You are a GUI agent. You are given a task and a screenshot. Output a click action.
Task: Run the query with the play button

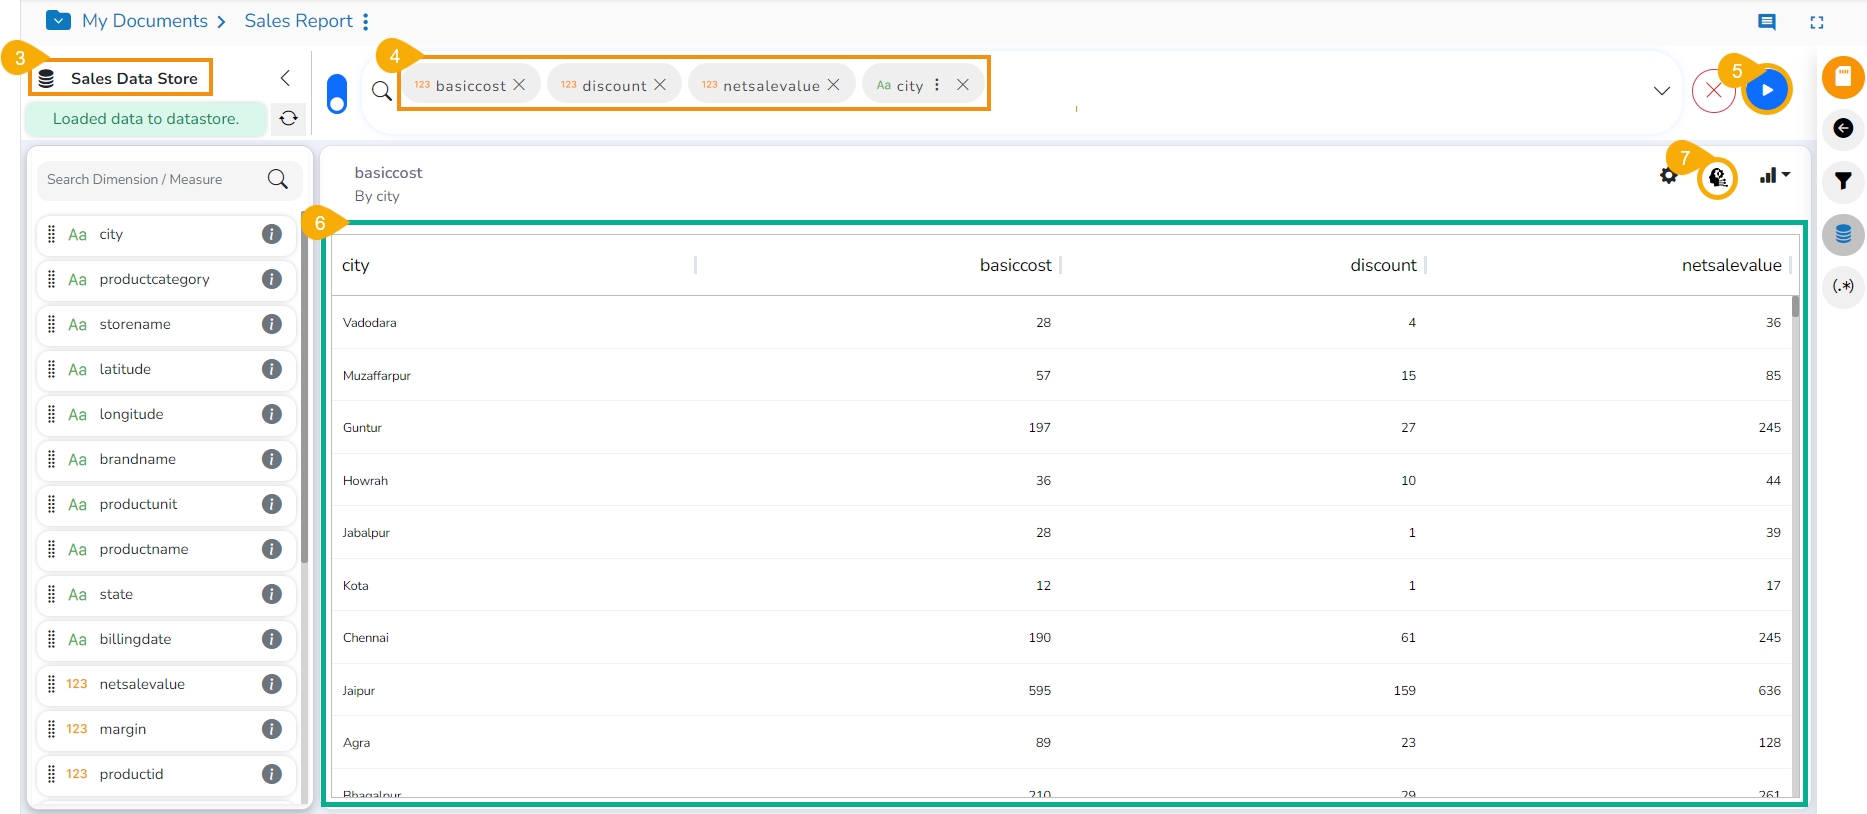tap(1767, 90)
